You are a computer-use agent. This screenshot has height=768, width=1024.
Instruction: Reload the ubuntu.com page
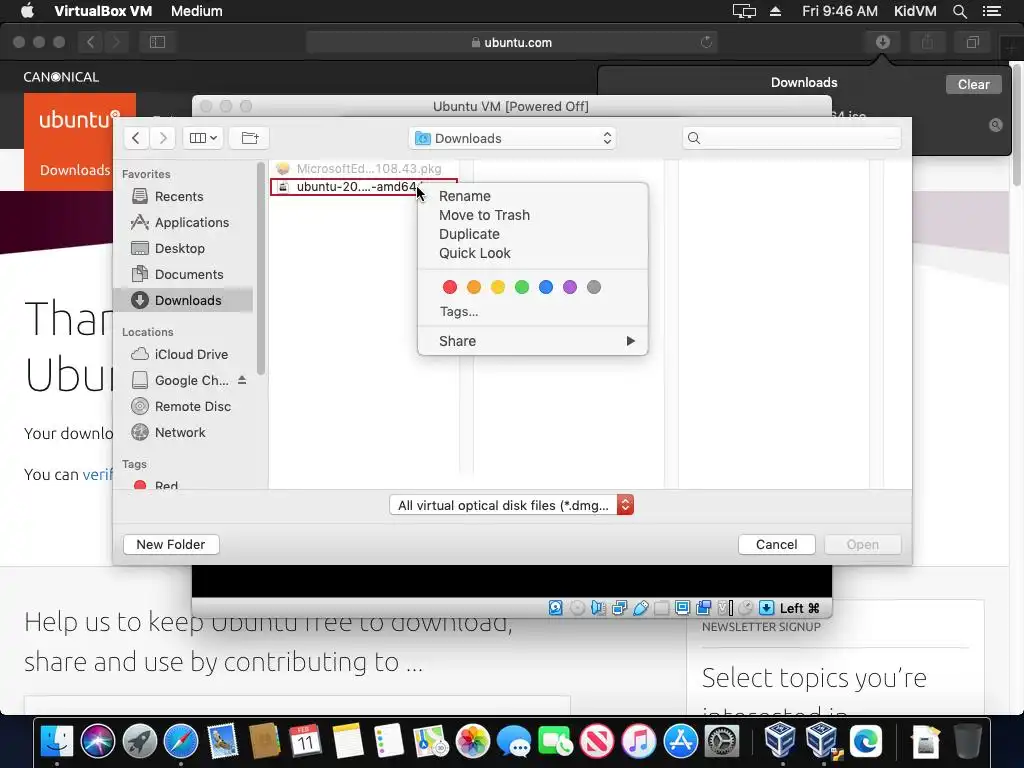(706, 42)
